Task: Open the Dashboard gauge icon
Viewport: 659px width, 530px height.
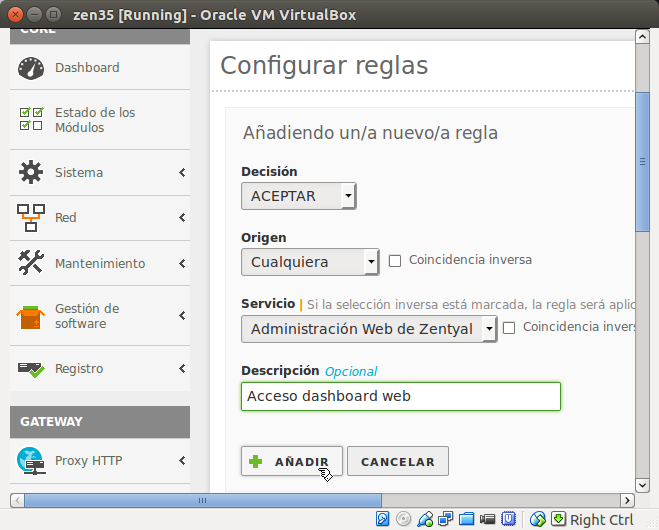Action: pyautogui.click(x=31, y=68)
